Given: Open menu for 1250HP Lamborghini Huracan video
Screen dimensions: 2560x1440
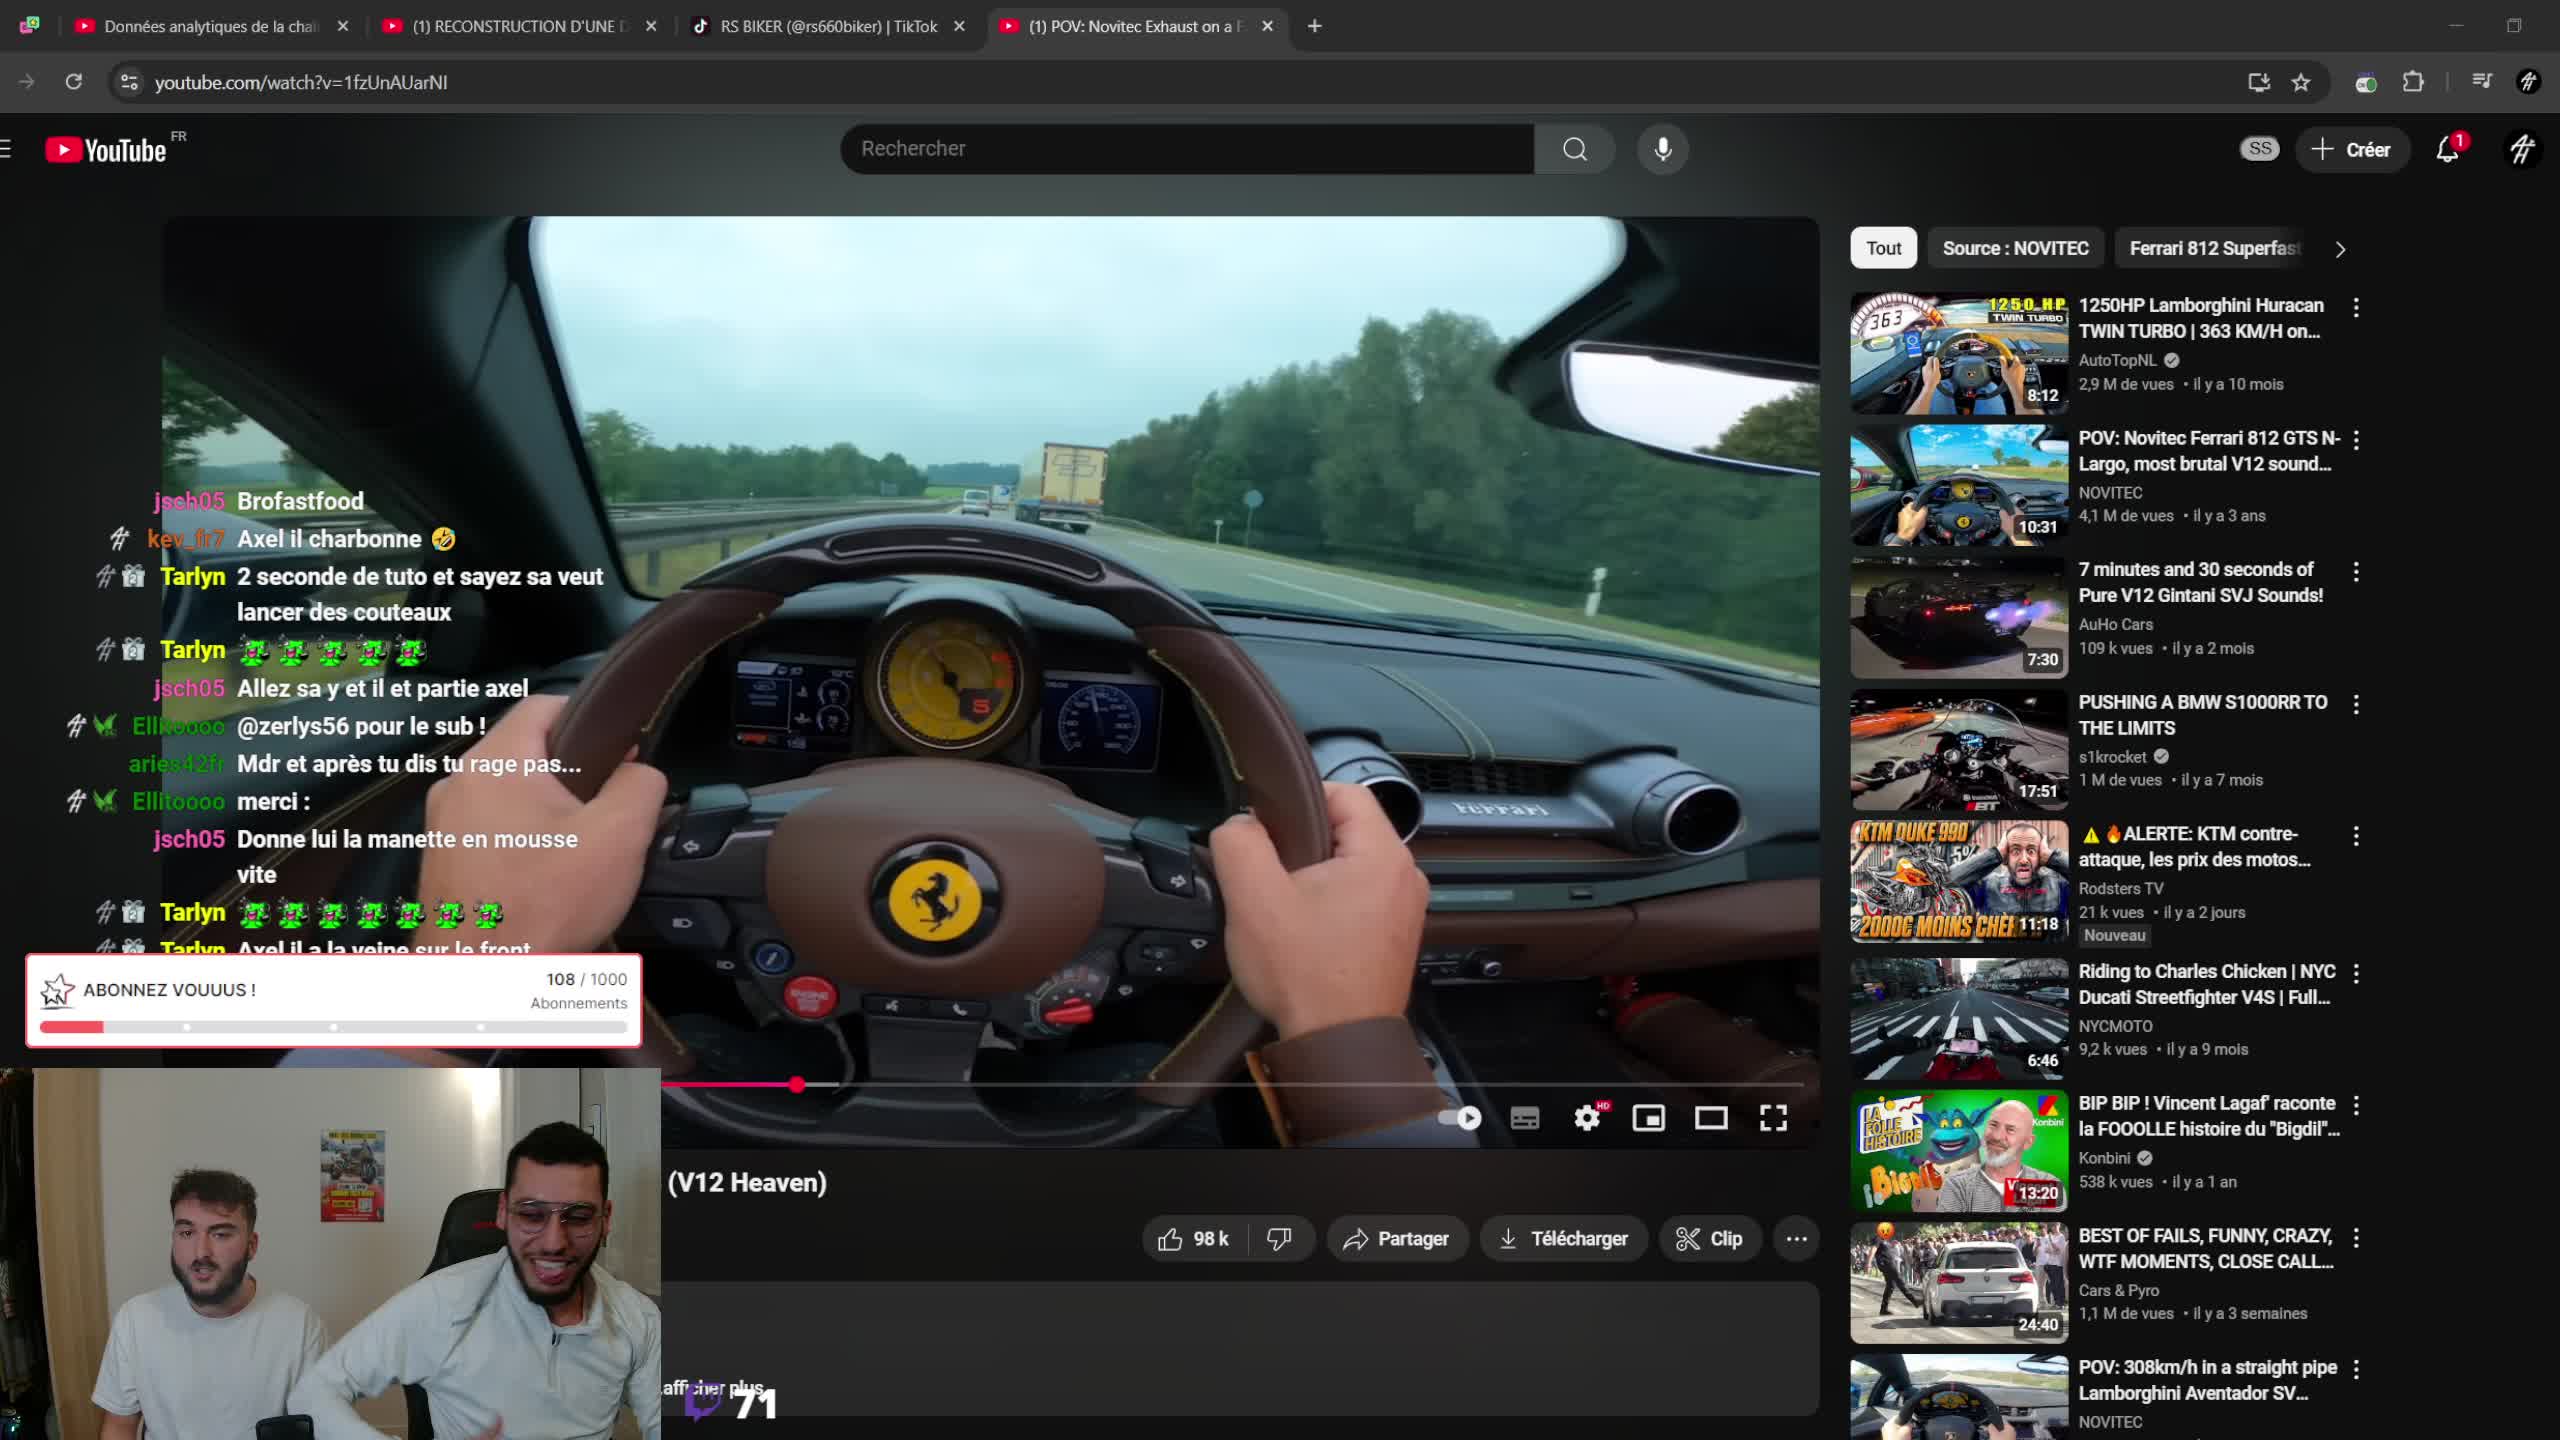Looking at the screenshot, I should point(2356,308).
